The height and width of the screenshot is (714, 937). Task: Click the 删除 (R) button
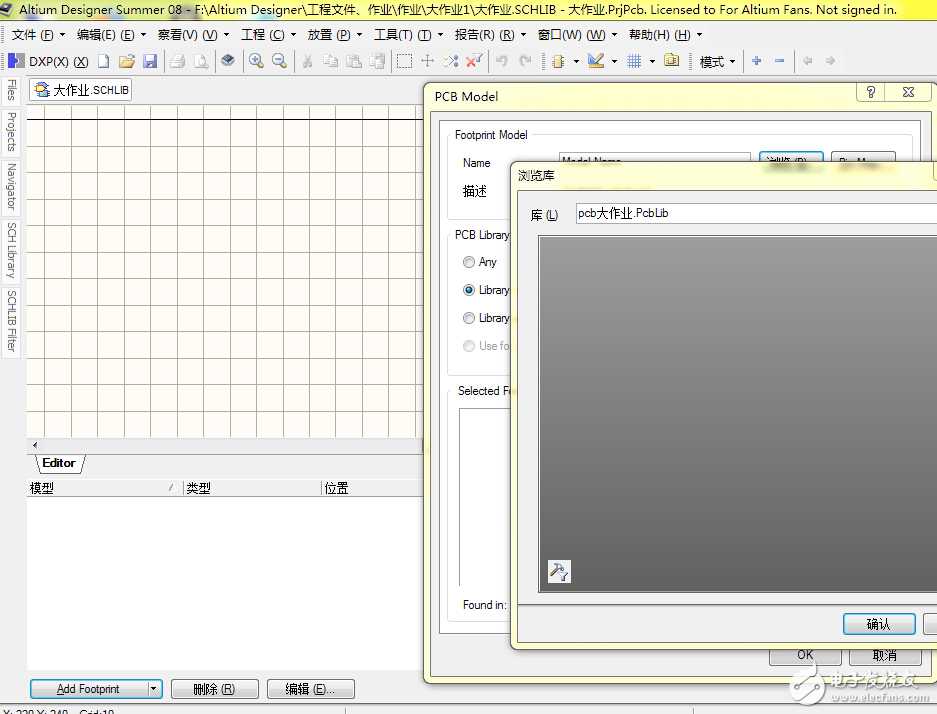(215, 689)
